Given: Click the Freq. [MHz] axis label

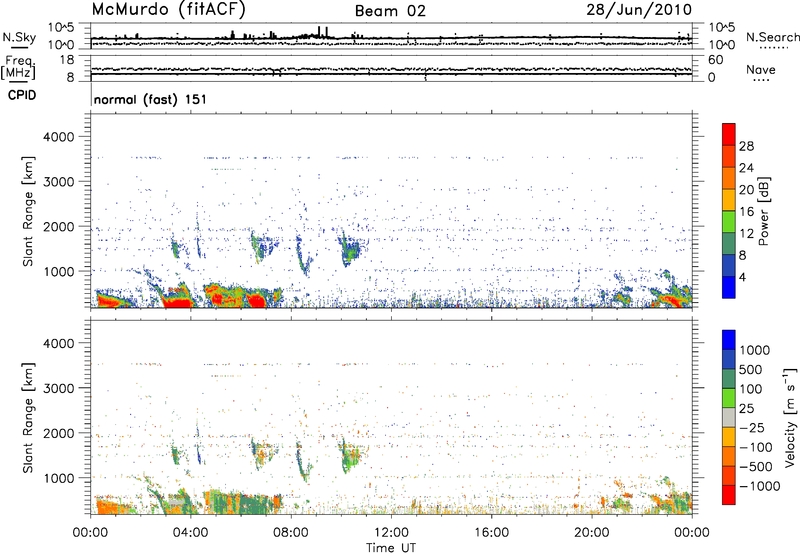Looking at the screenshot, I should point(18,68).
